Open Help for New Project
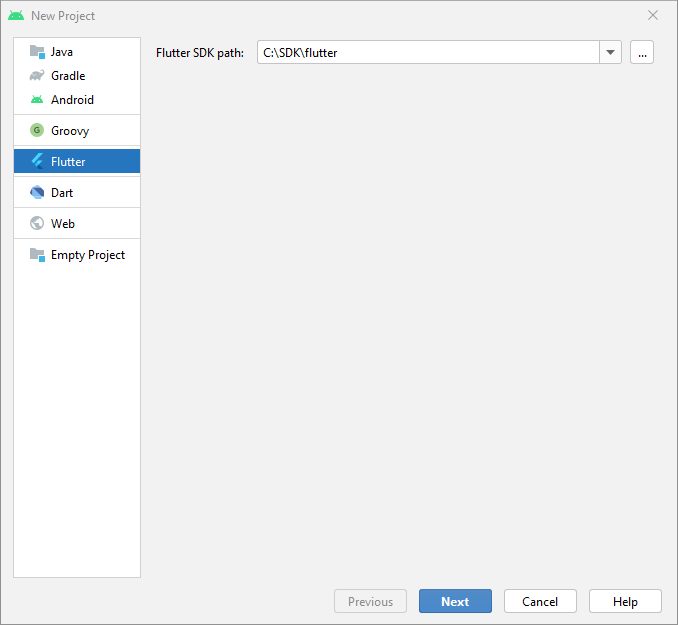The width and height of the screenshot is (678, 625). pos(625,601)
